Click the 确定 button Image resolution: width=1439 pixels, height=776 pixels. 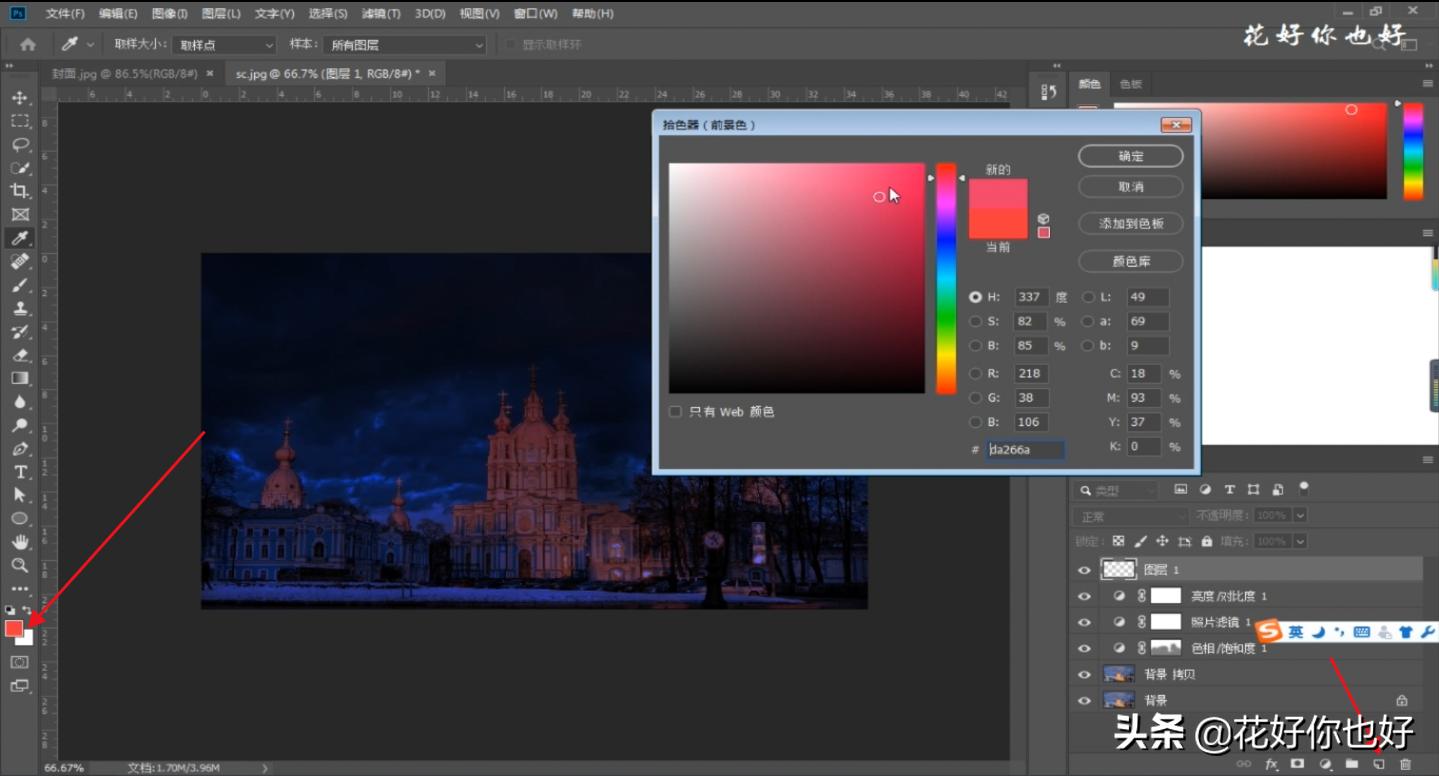pos(1130,156)
